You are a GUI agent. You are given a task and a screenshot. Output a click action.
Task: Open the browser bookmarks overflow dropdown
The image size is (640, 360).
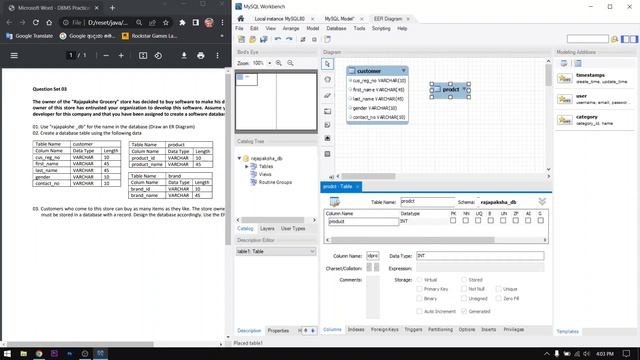(222, 36)
